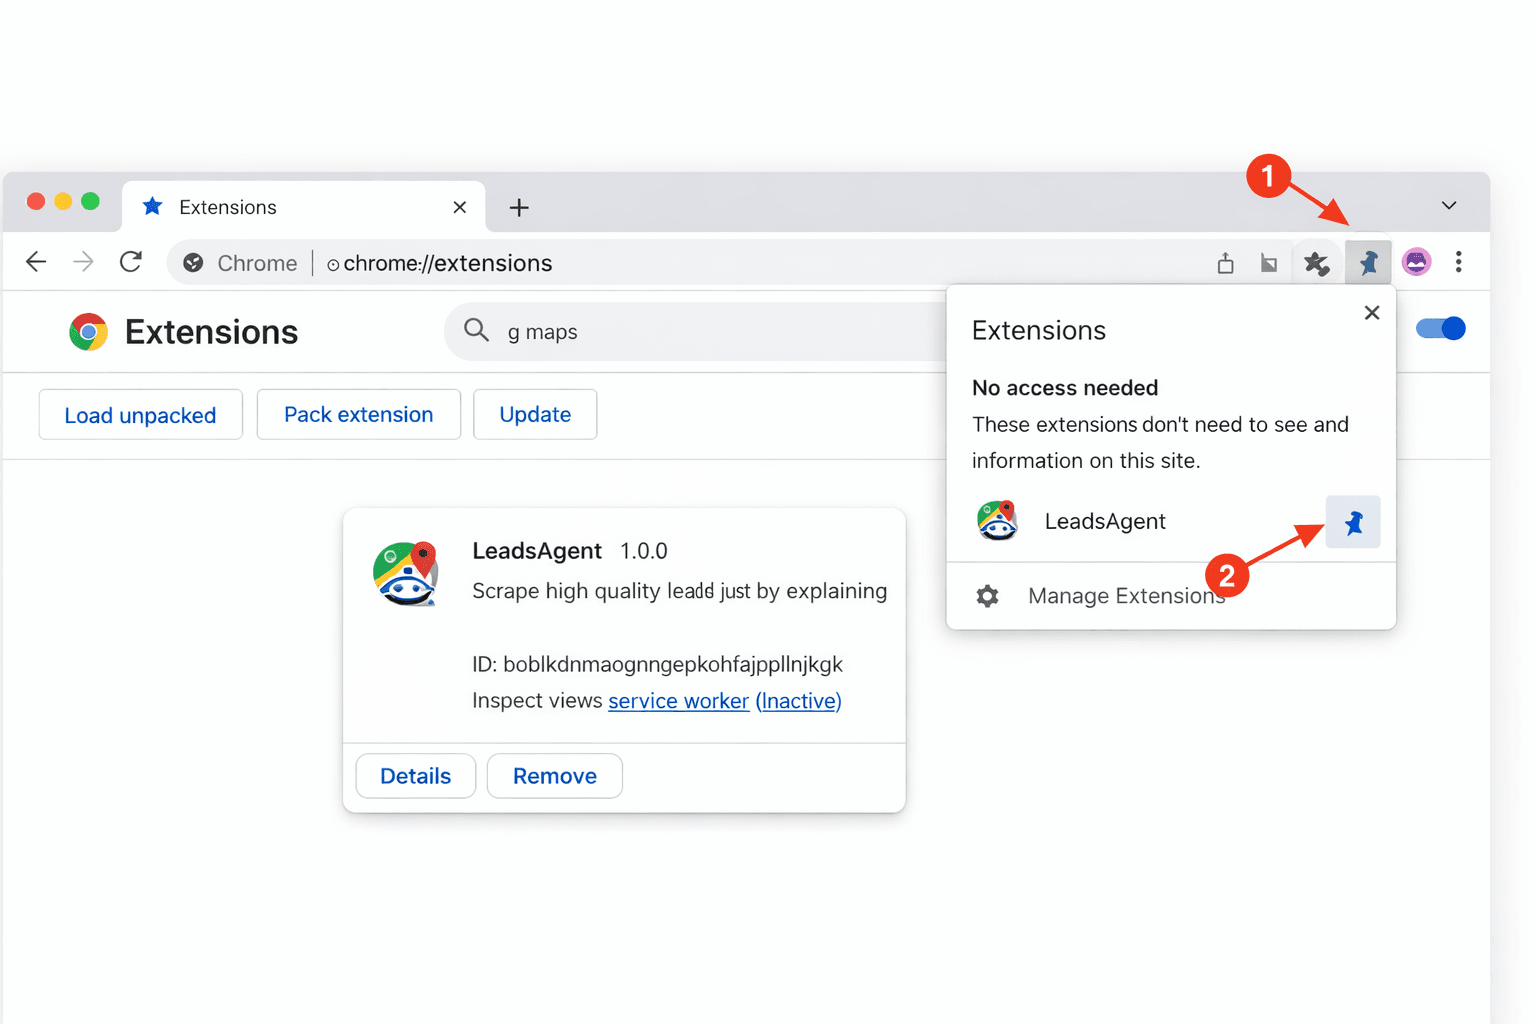Pin LeadsAgent using the pin toggle

coord(1353,521)
